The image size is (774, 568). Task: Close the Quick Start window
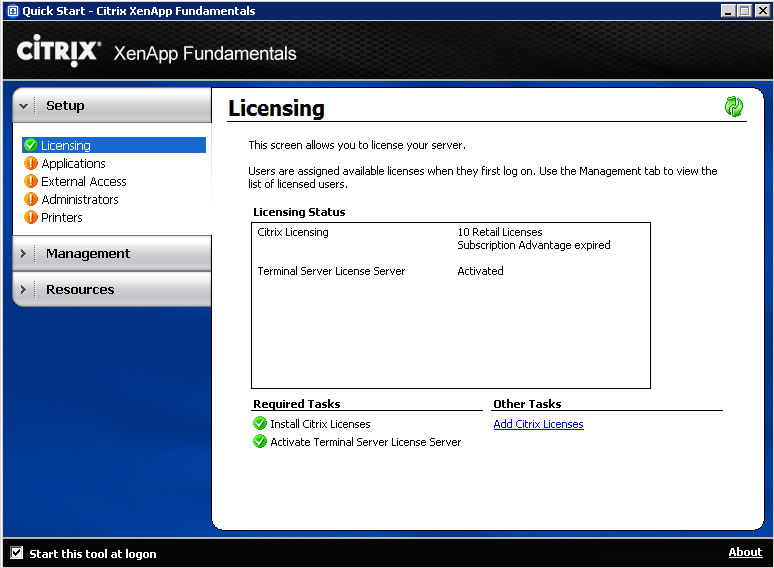tap(762, 10)
